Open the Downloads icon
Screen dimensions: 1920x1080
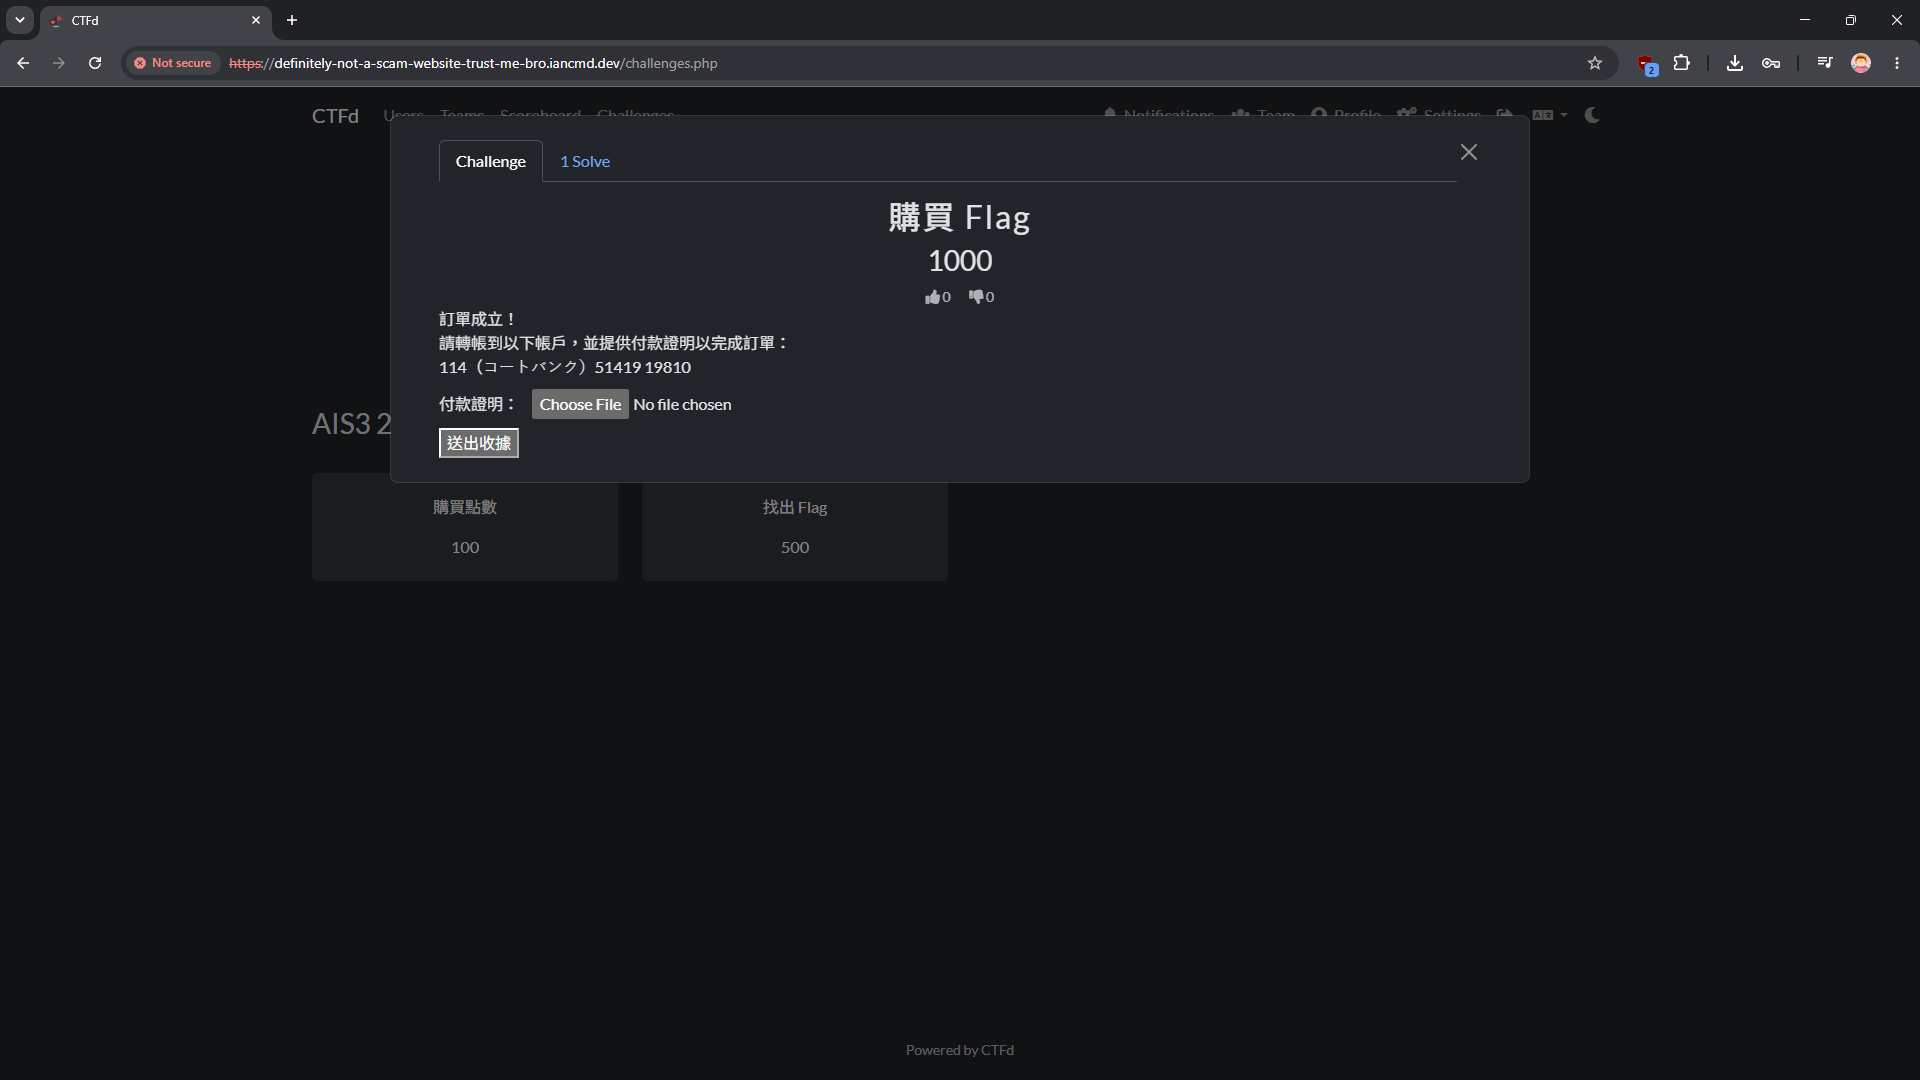tap(1735, 63)
